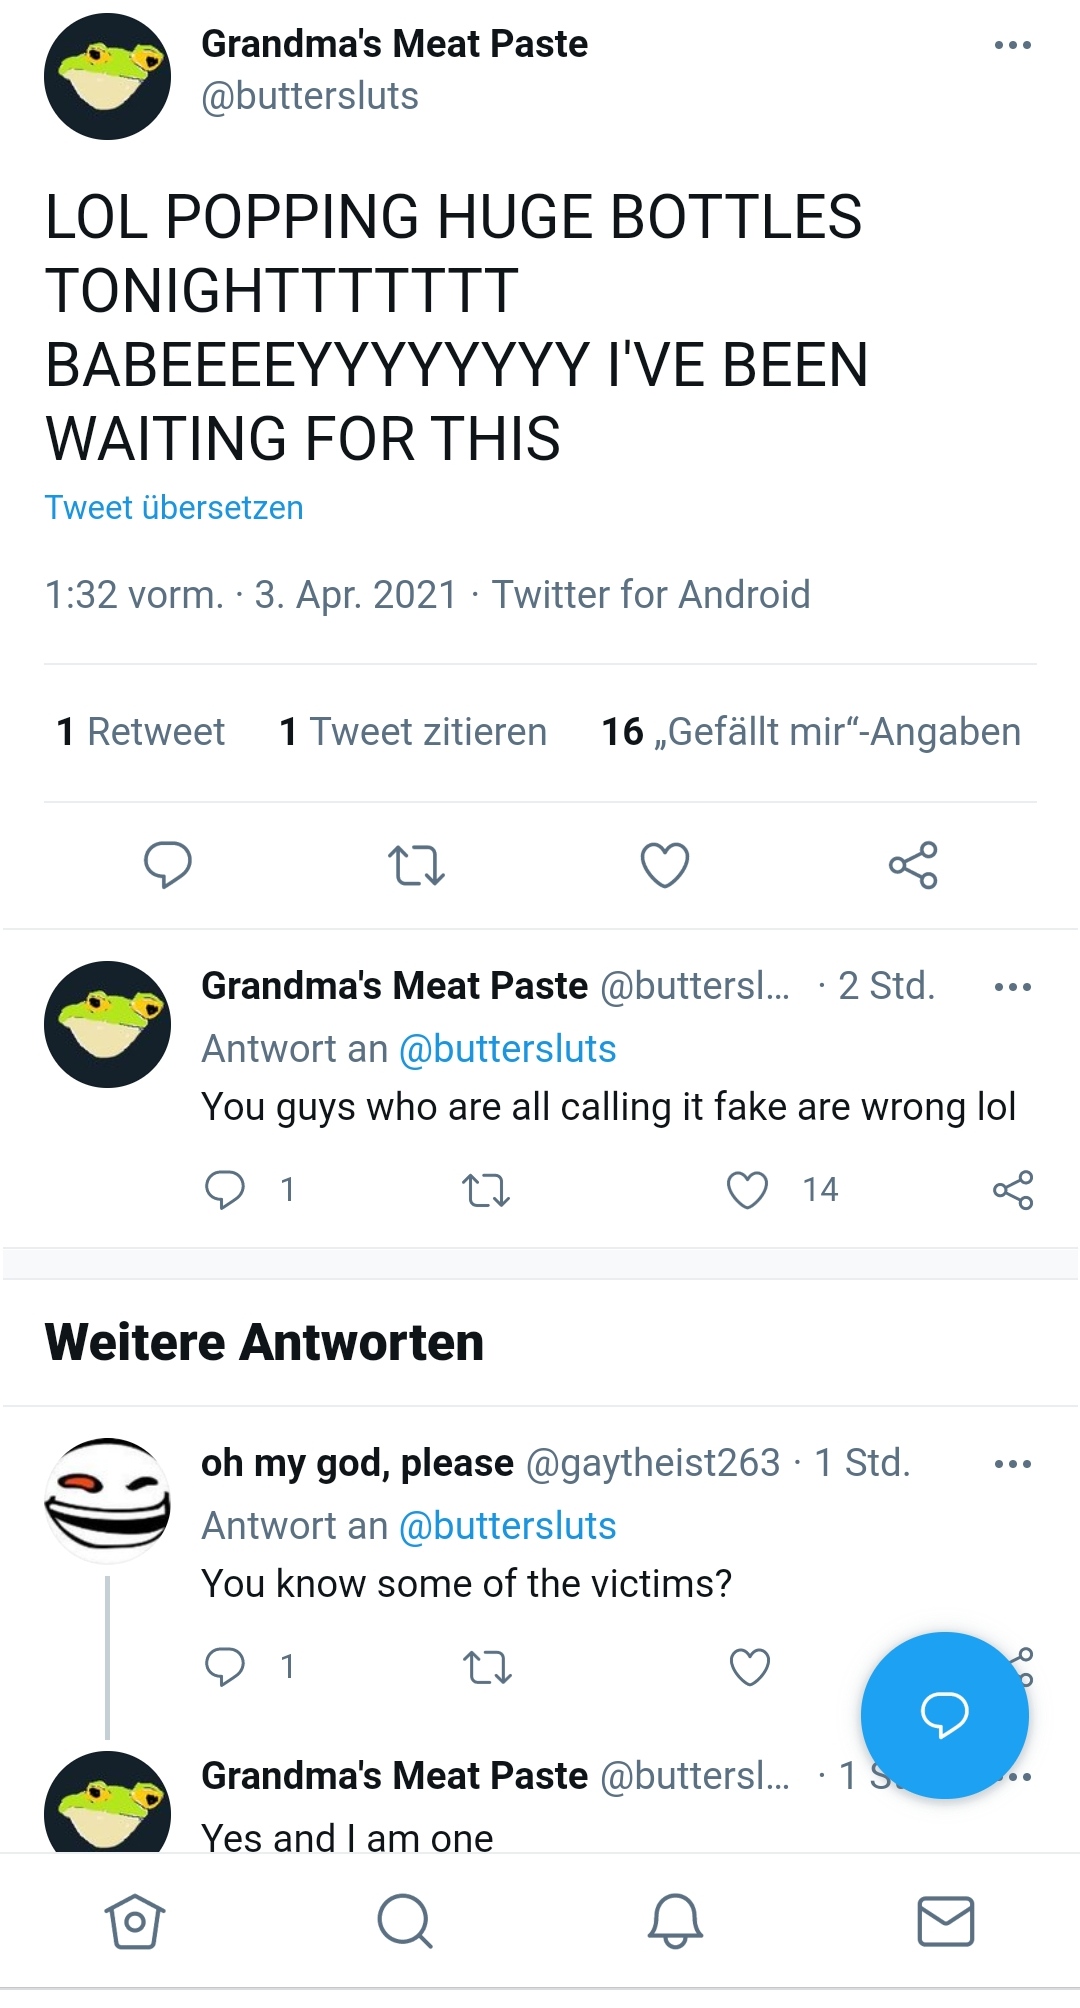Like the 'You know some of the victims?' reply
Screen dimensions: 1080x2008
749,1667
